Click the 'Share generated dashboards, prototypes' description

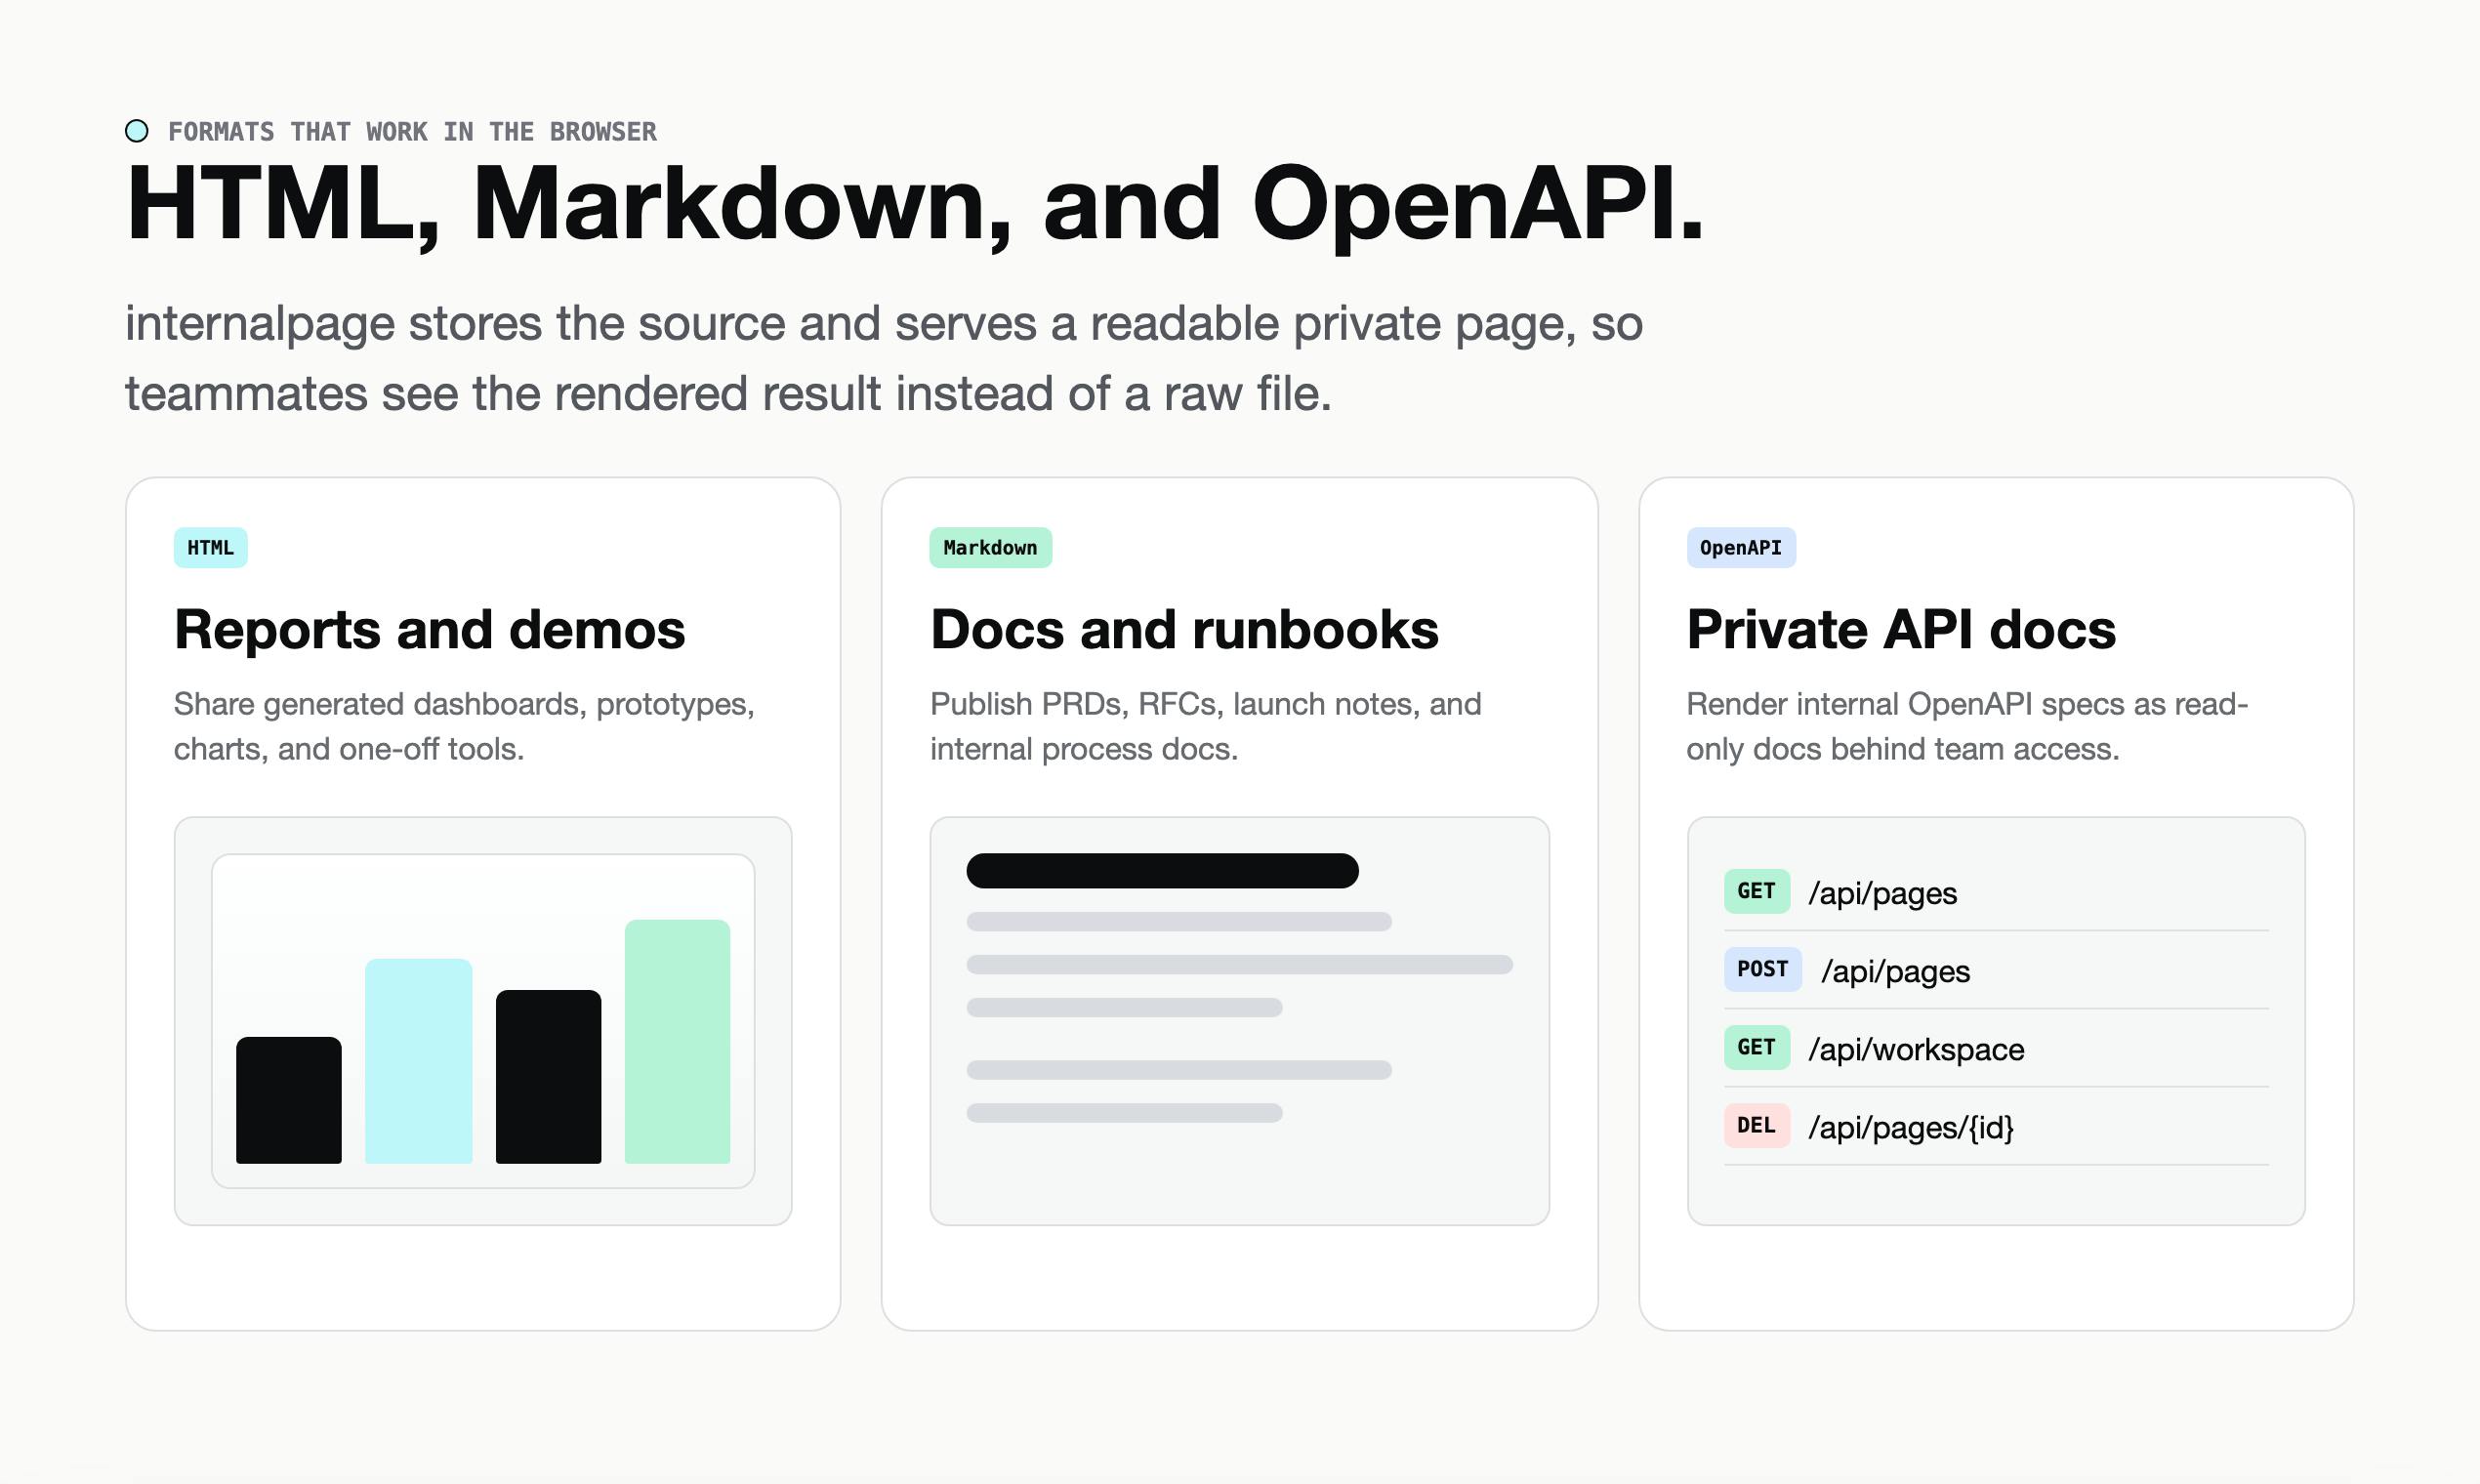[464, 726]
